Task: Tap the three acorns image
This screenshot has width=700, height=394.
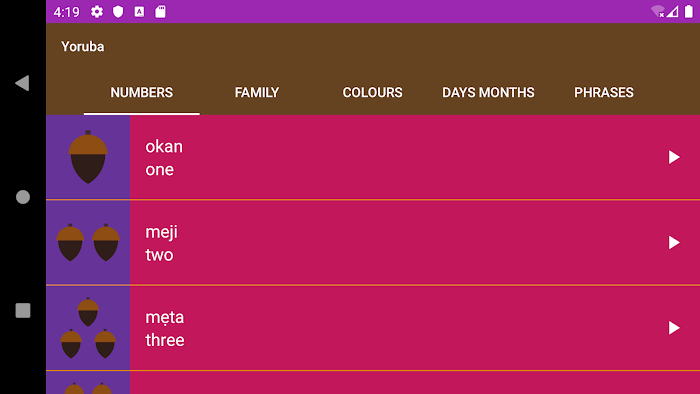Action: click(88, 328)
